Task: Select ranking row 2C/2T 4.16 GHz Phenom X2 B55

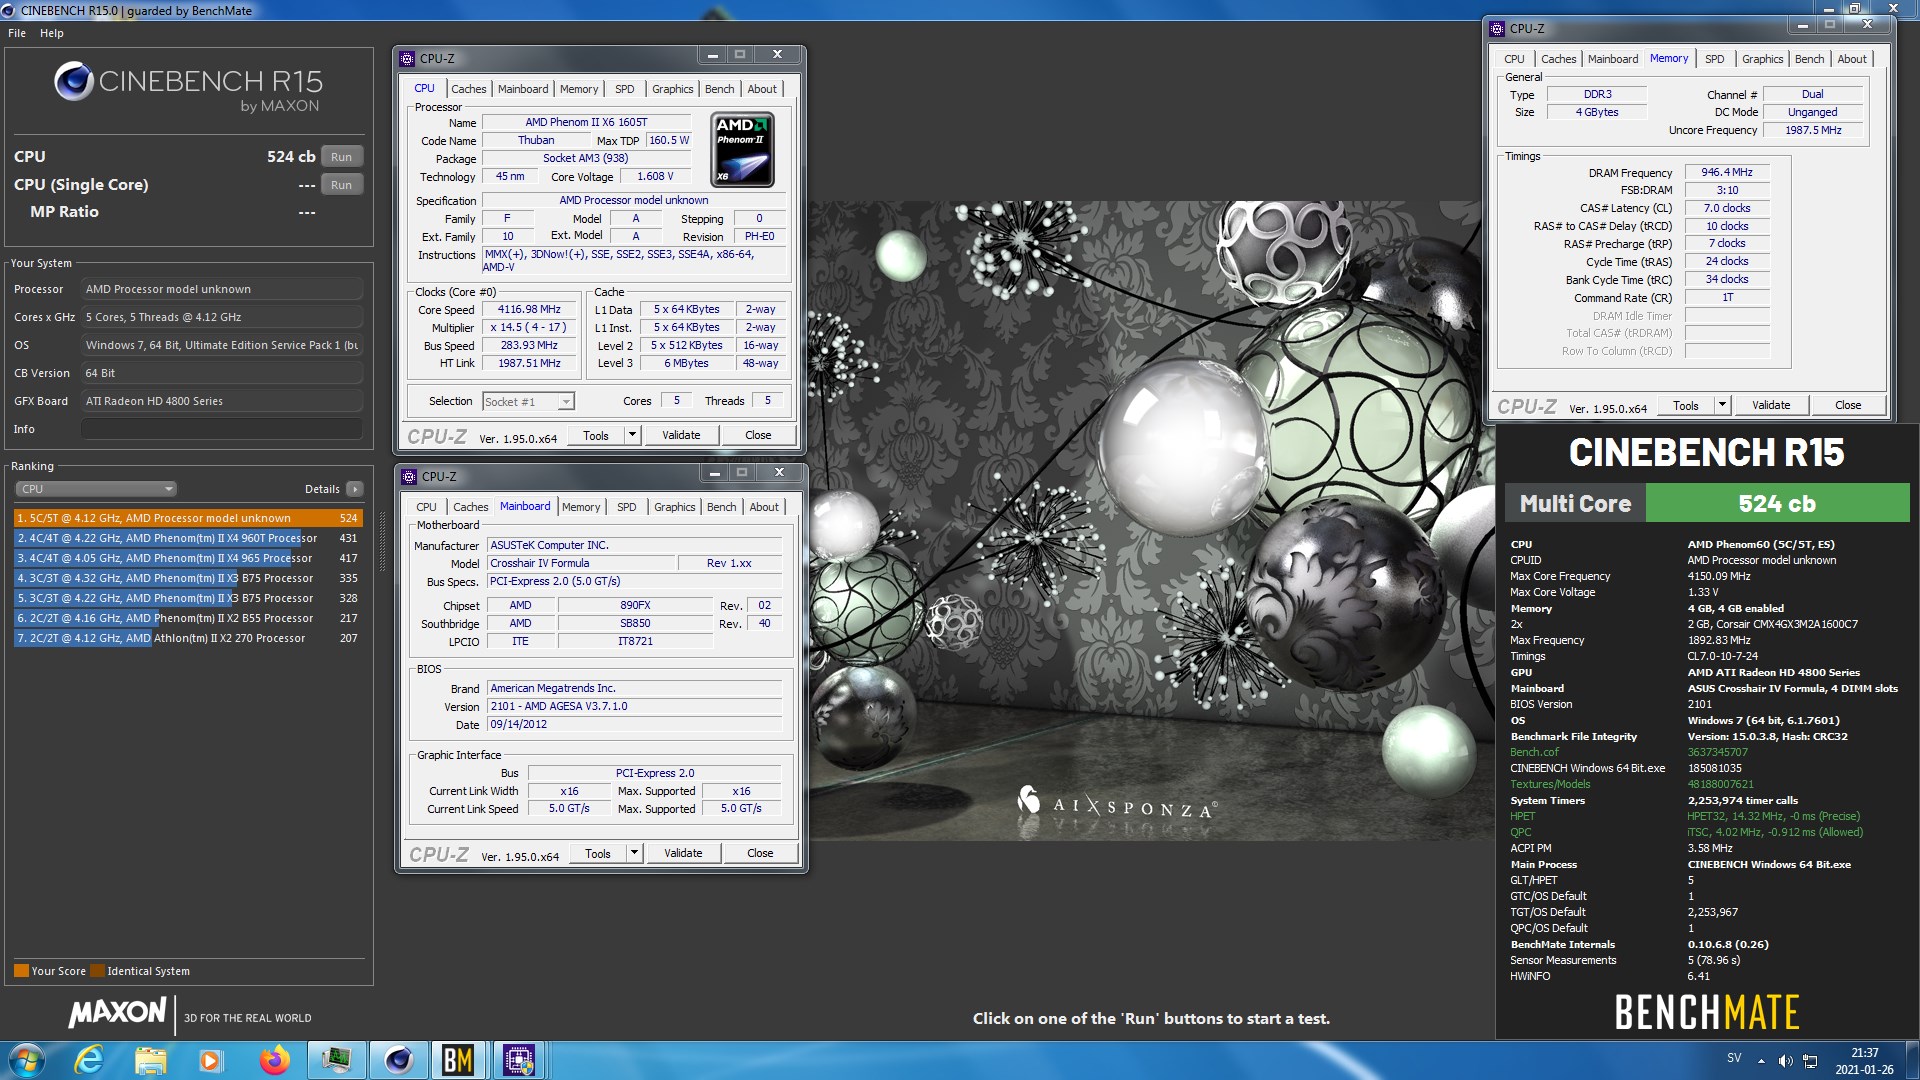Action: point(188,618)
